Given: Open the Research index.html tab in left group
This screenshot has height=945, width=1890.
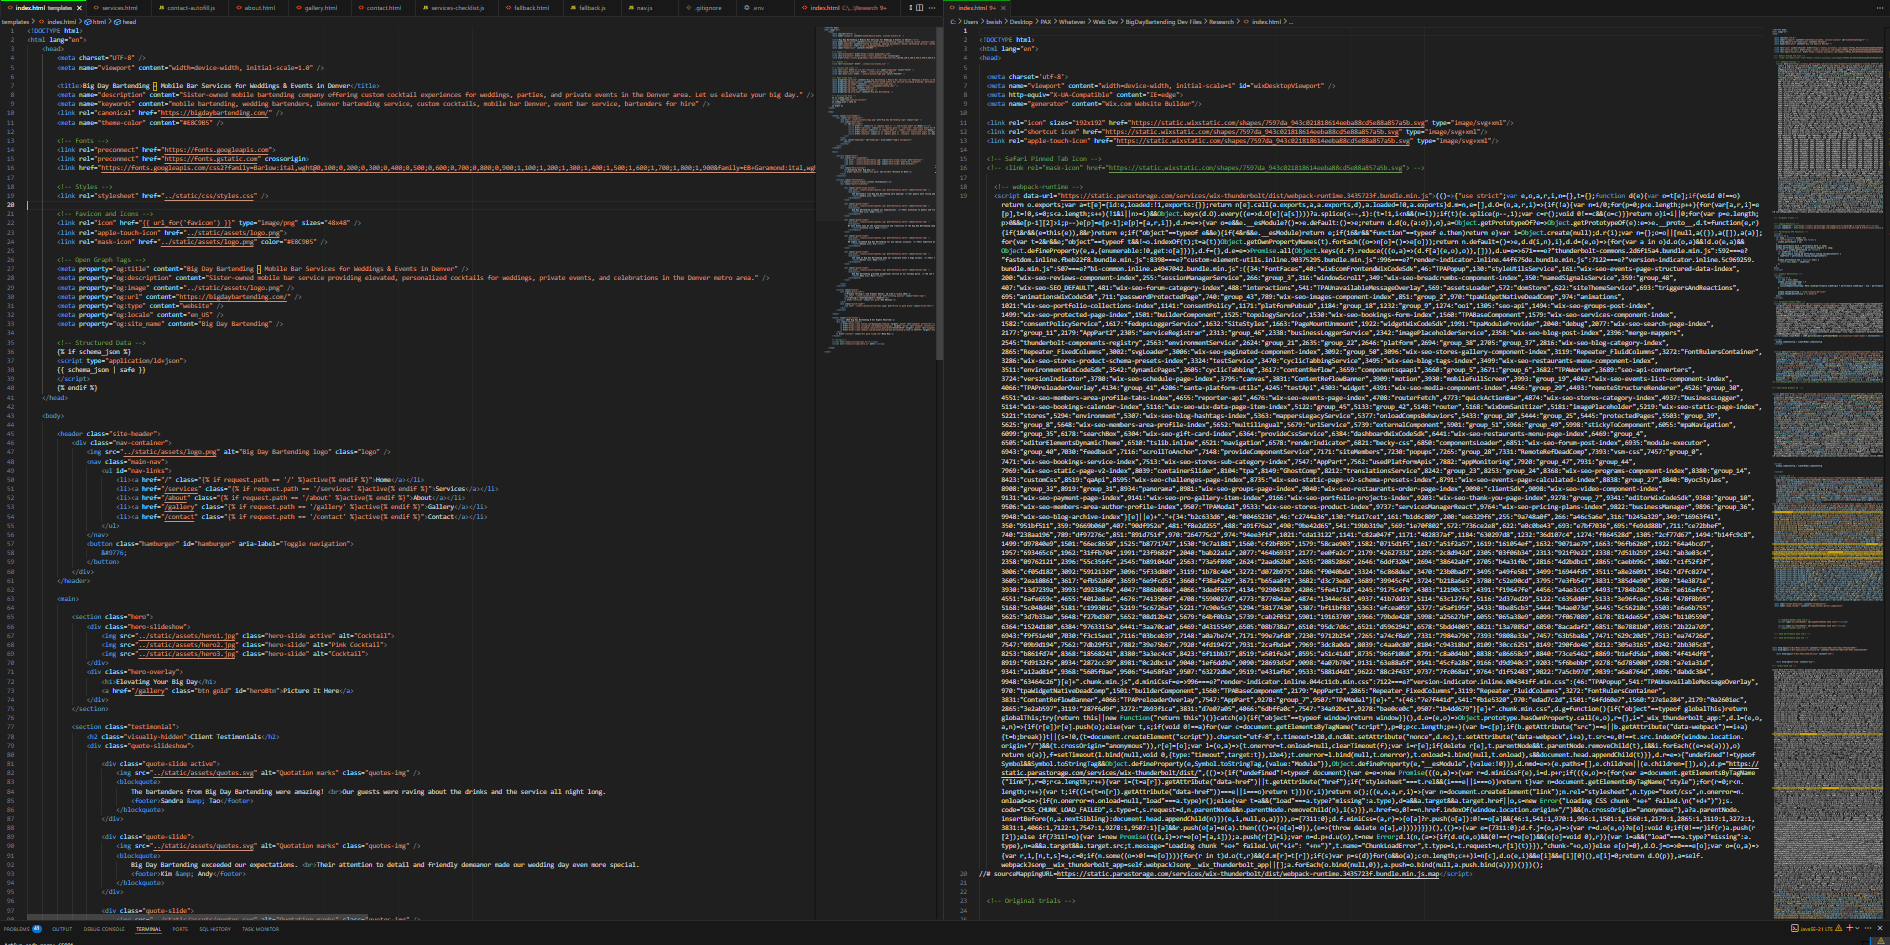Looking at the screenshot, I should (x=848, y=8).
